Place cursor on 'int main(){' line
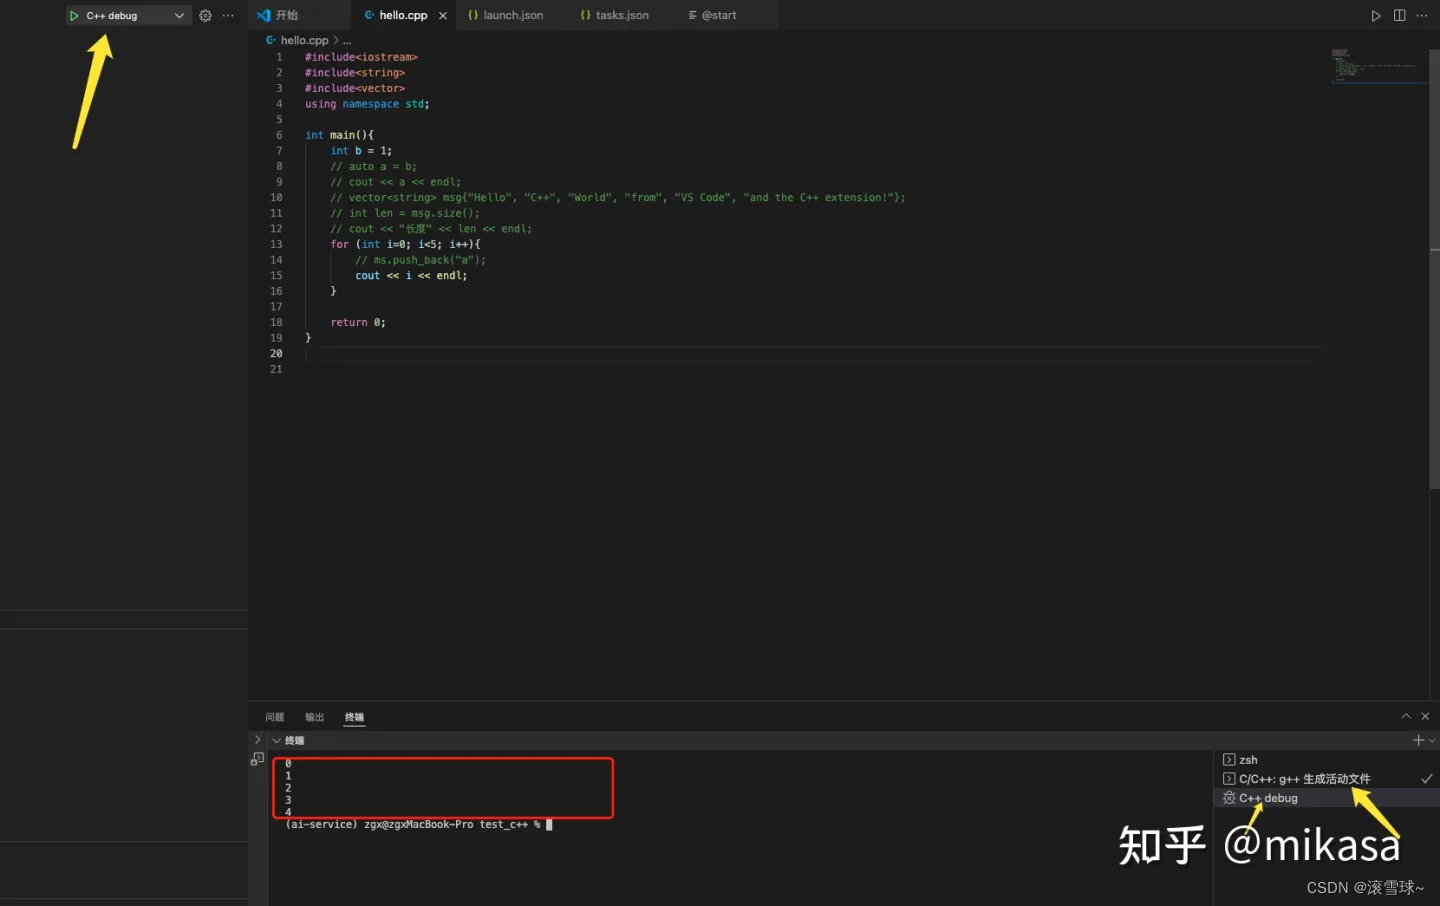 click(339, 135)
